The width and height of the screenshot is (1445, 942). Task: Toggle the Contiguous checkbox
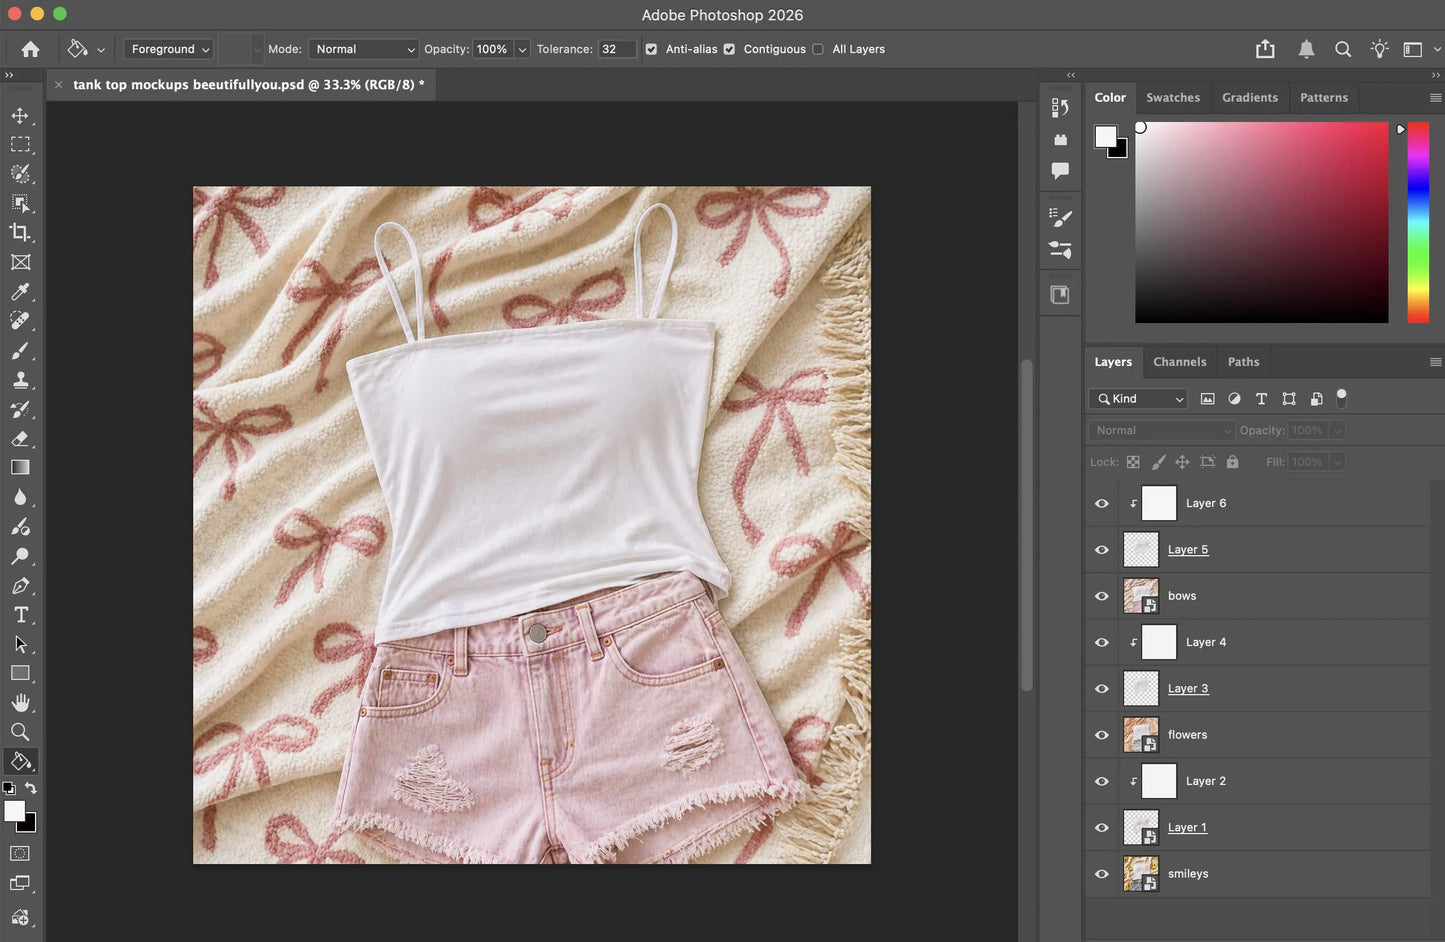click(729, 49)
